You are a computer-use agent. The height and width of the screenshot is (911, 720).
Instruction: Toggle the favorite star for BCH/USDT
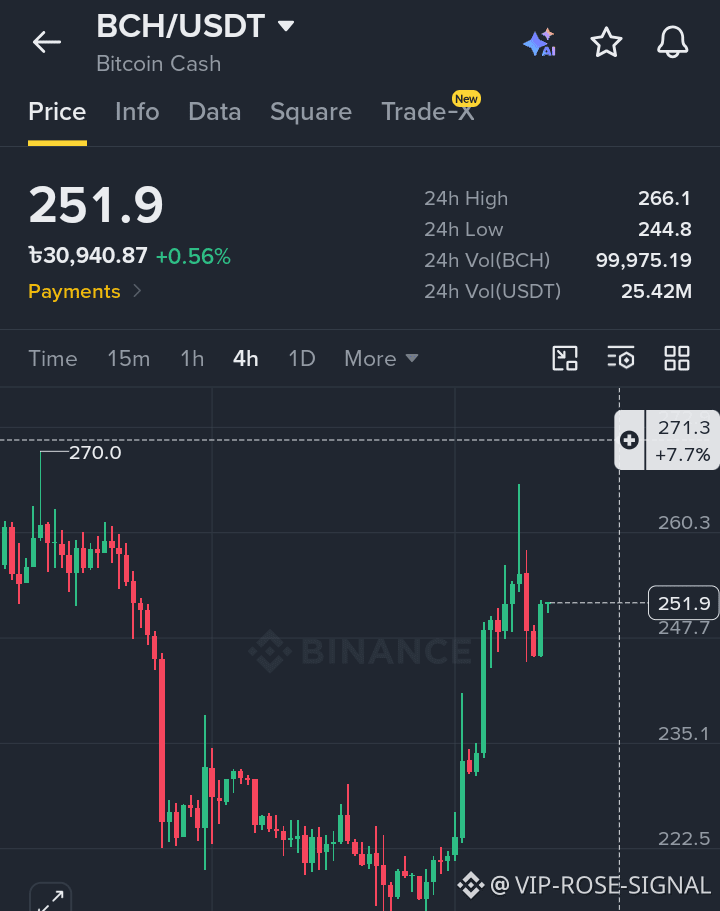pyautogui.click(x=606, y=42)
